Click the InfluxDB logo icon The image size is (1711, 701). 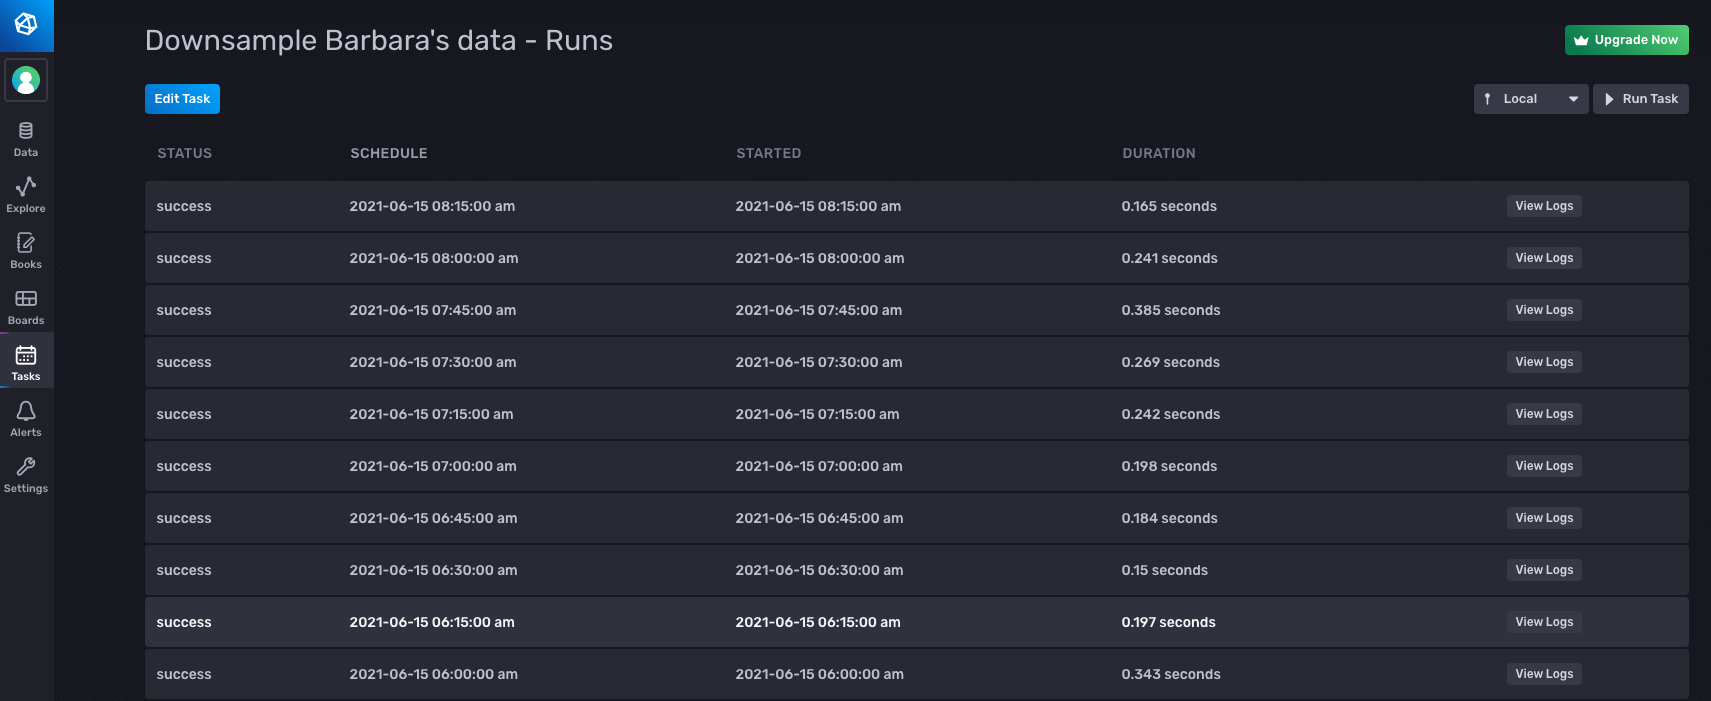(x=26, y=24)
